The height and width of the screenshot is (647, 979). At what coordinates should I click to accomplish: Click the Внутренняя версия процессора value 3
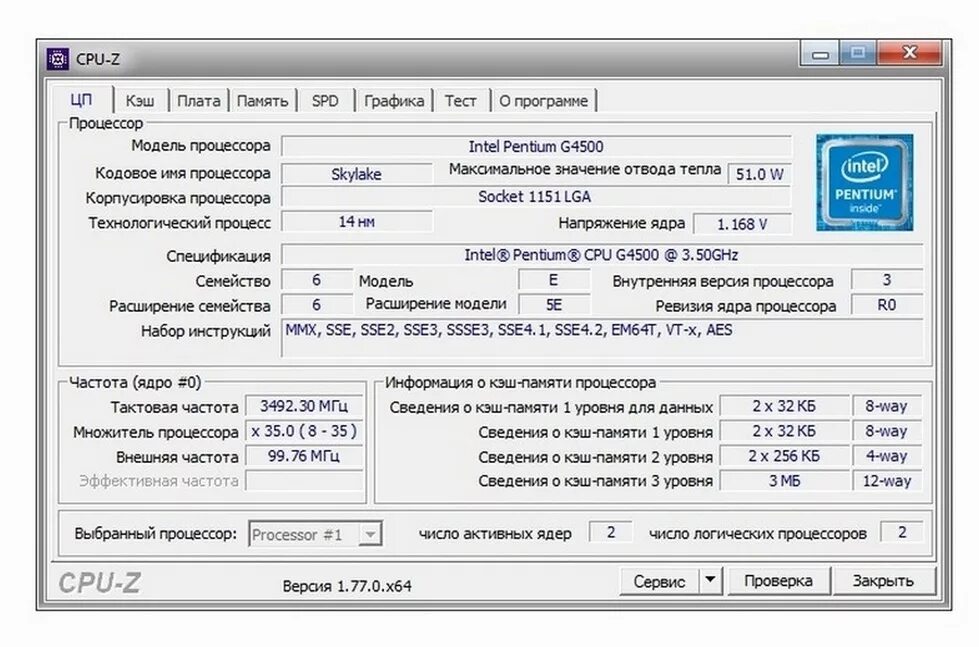887,280
